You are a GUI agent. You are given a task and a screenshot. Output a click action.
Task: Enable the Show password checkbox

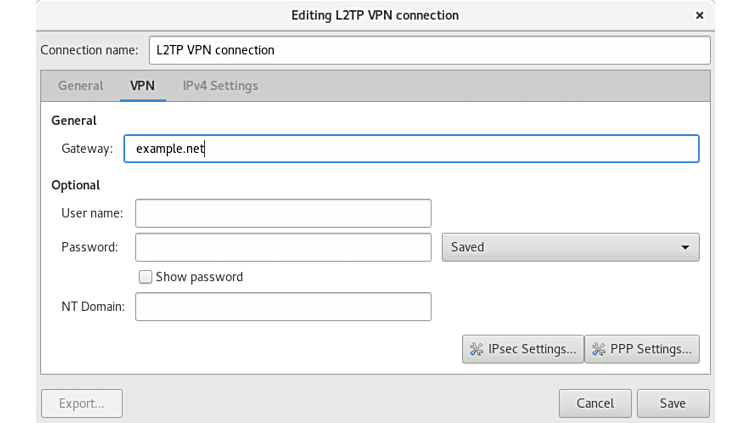tap(145, 277)
